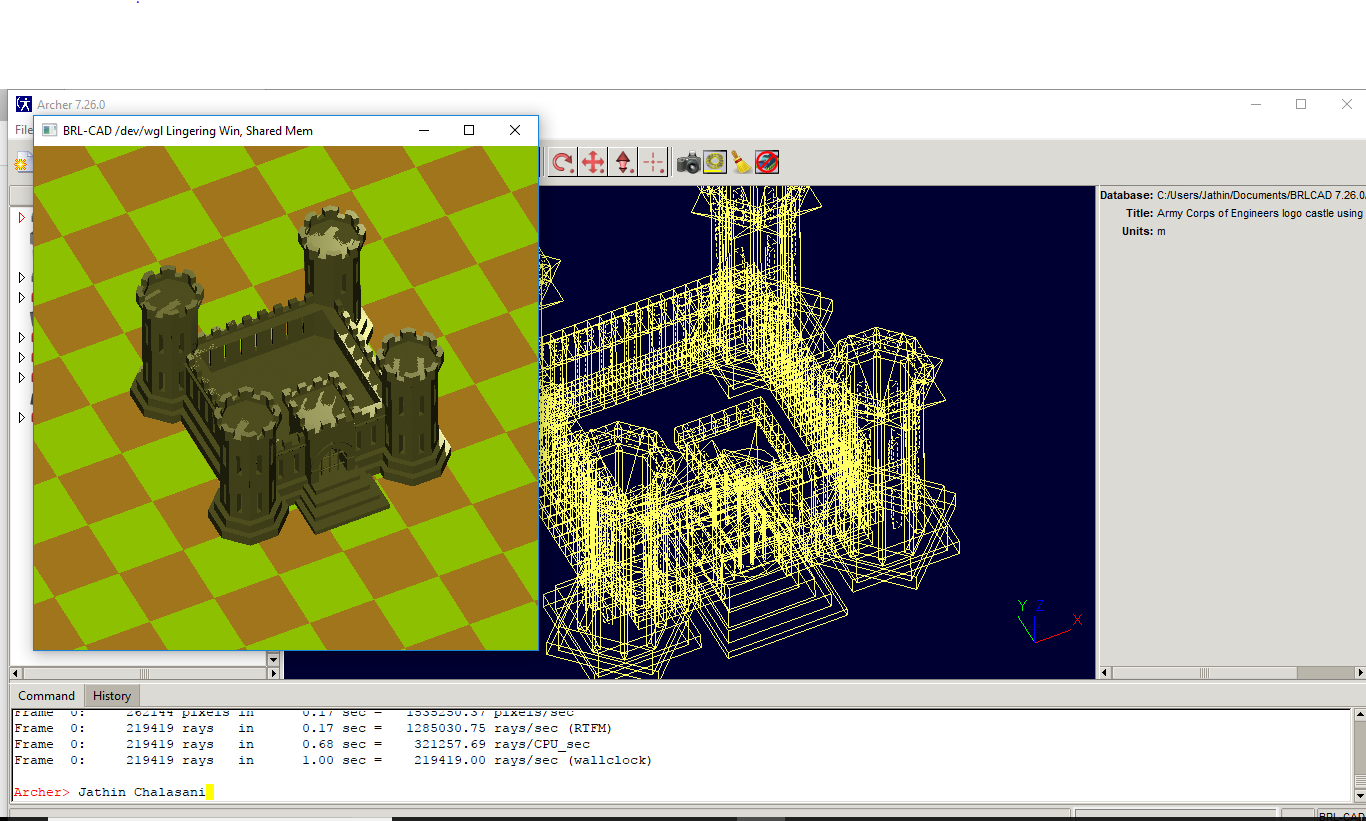Close the Archer 7.26.0 window

pos(1346,104)
